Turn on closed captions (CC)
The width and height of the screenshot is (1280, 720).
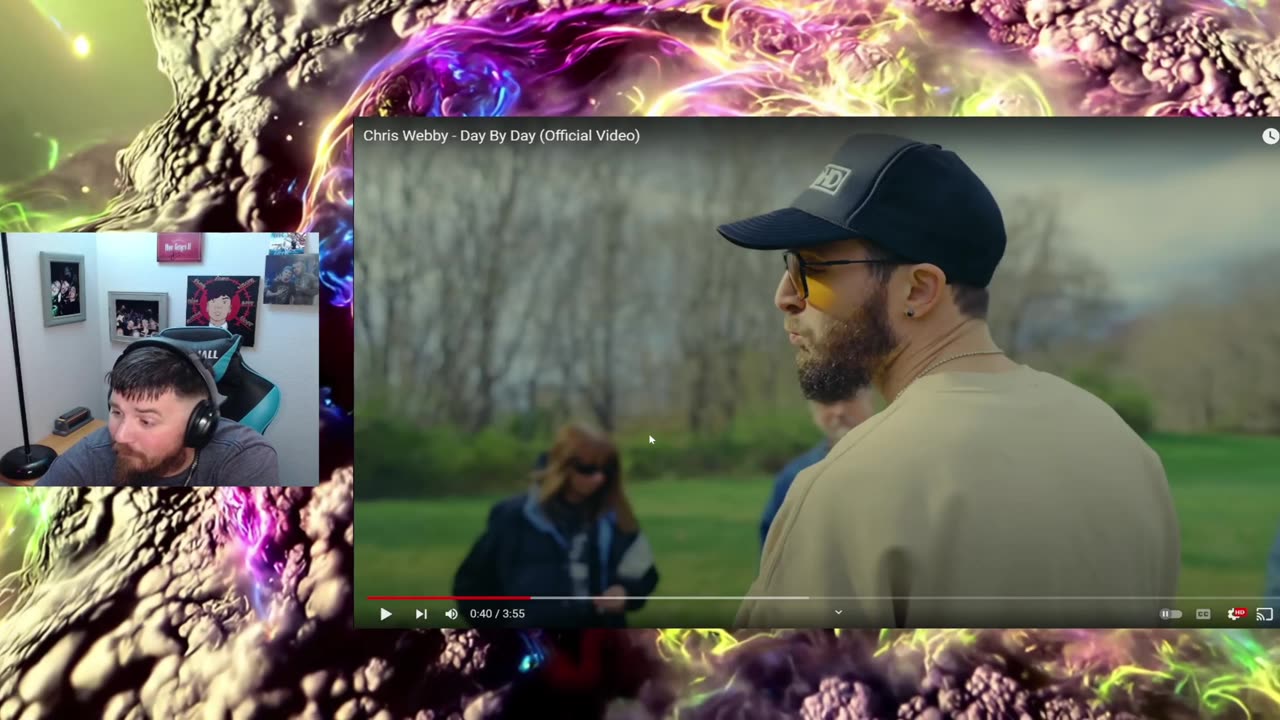coord(1203,614)
